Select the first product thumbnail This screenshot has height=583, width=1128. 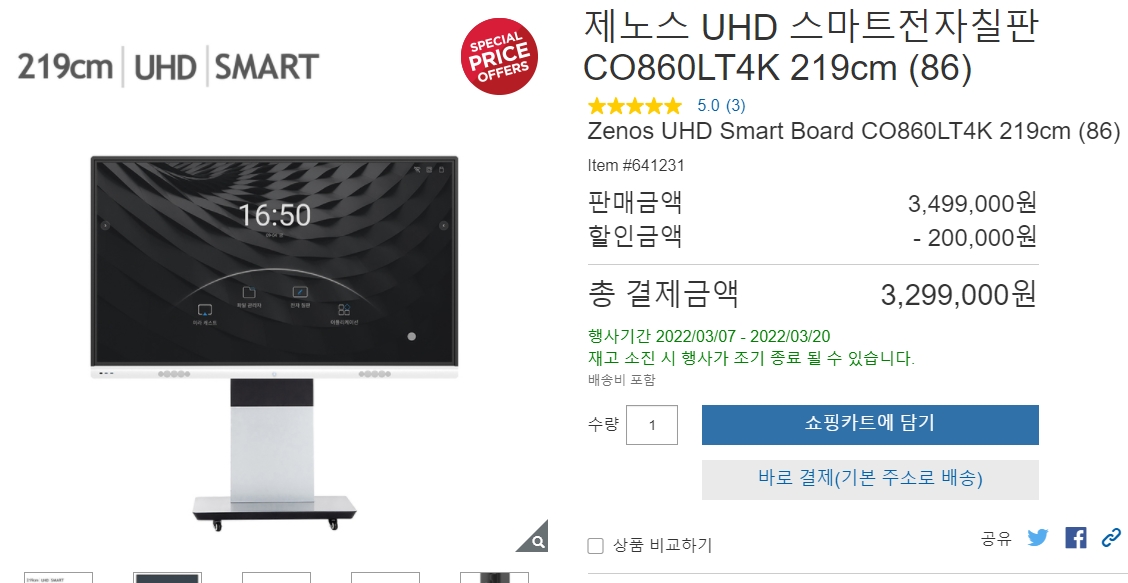tap(58, 577)
